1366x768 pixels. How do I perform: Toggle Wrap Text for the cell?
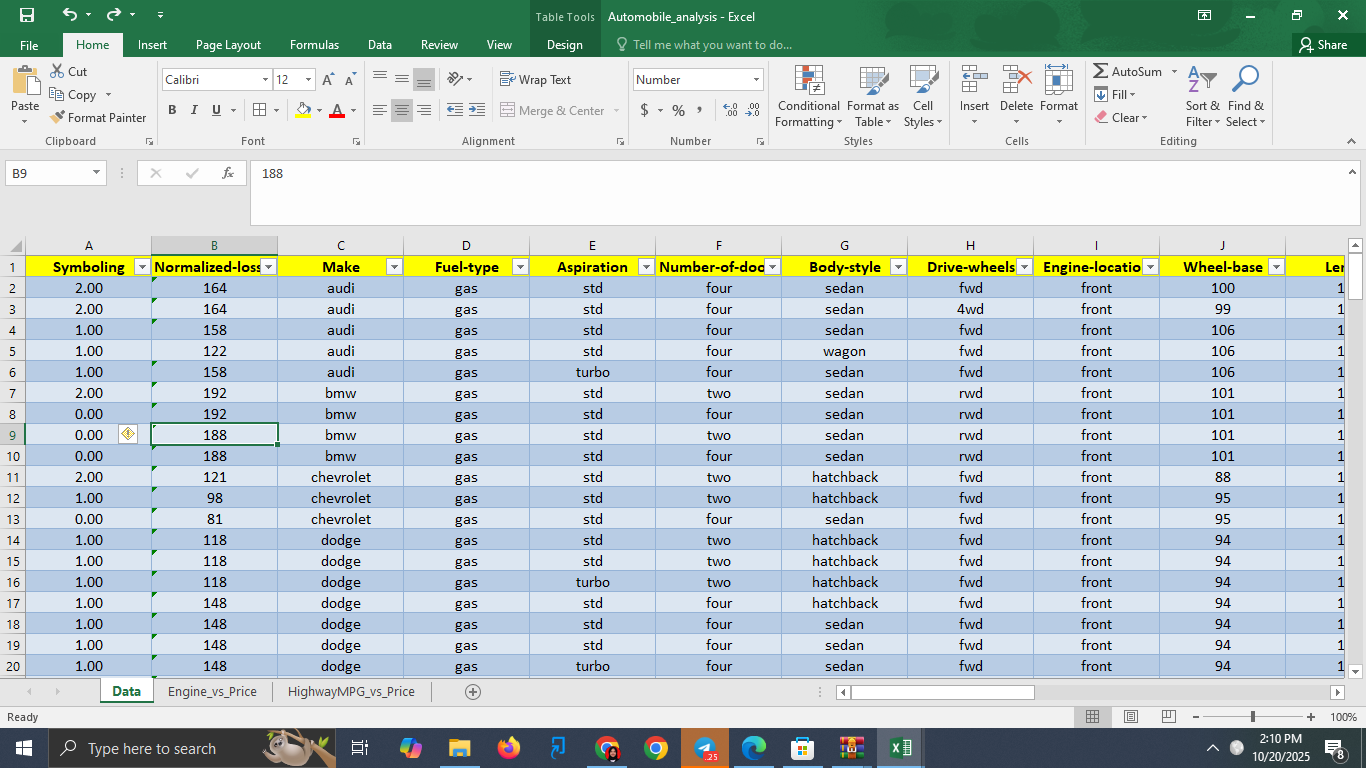(536, 80)
